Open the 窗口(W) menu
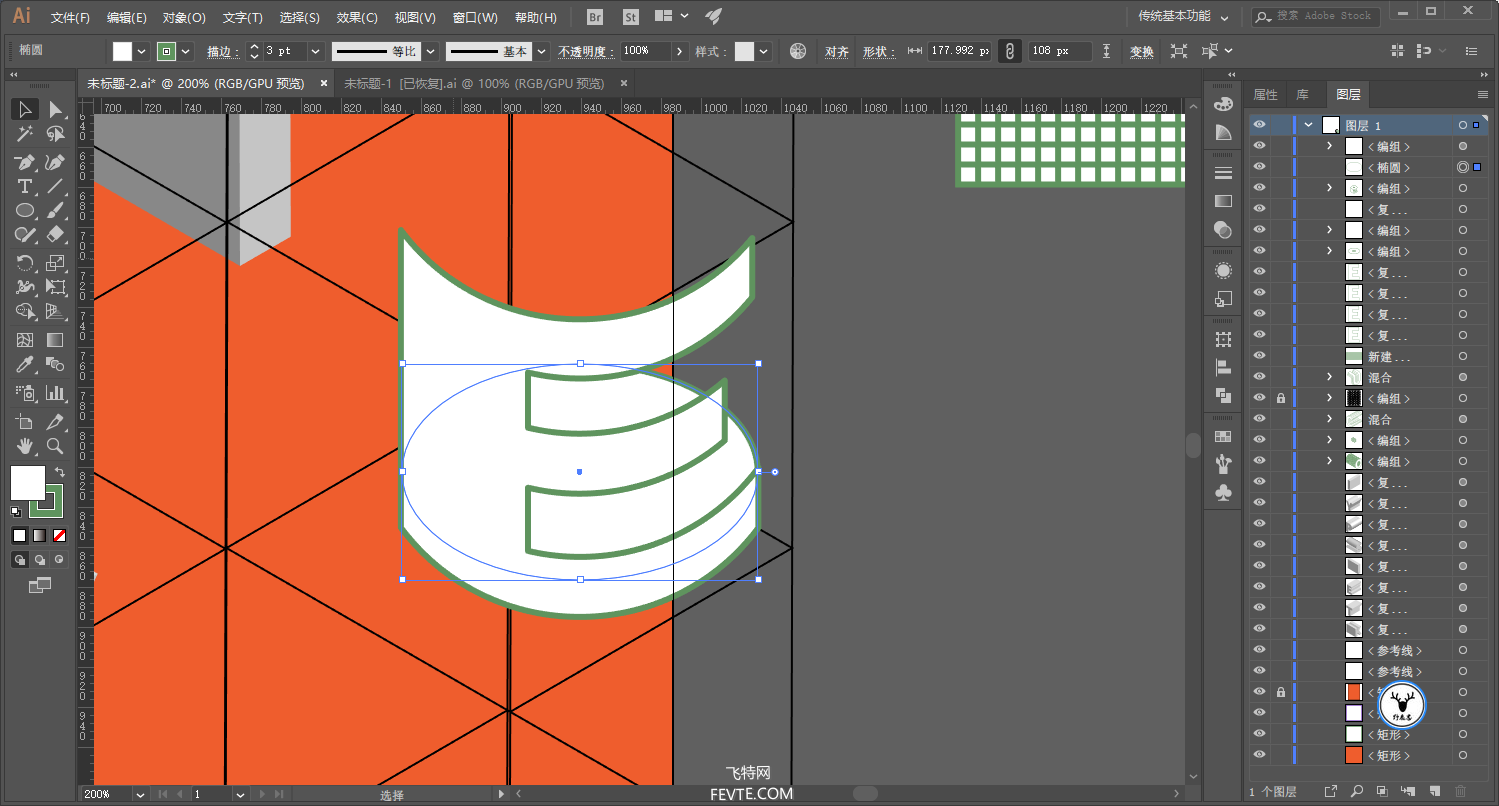This screenshot has width=1499, height=806. (x=475, y=17)
